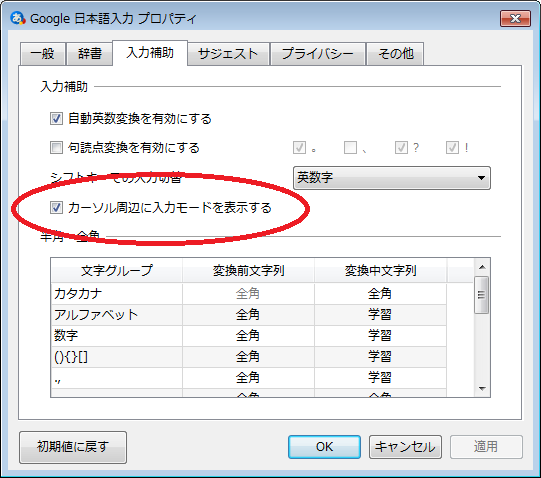This screenshot has width=541, height=478.
Task: Go to the プライバシー tab
Action: 318,54
